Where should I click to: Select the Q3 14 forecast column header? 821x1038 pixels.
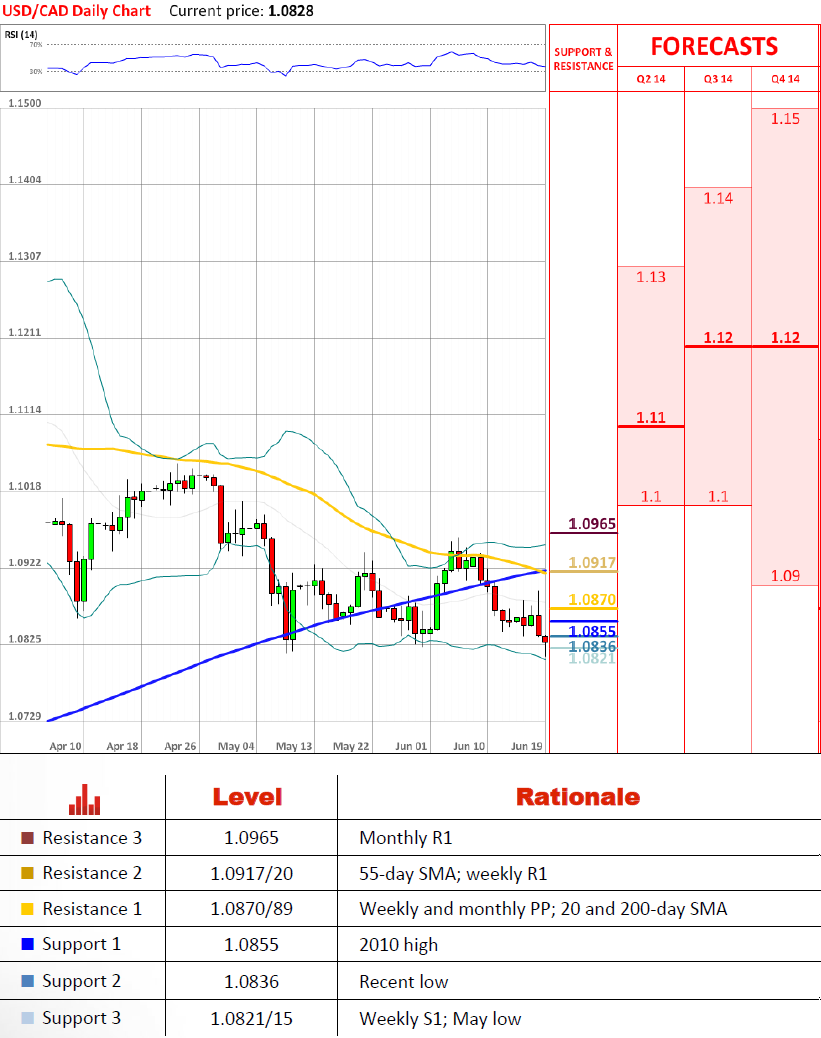point(718,79)
